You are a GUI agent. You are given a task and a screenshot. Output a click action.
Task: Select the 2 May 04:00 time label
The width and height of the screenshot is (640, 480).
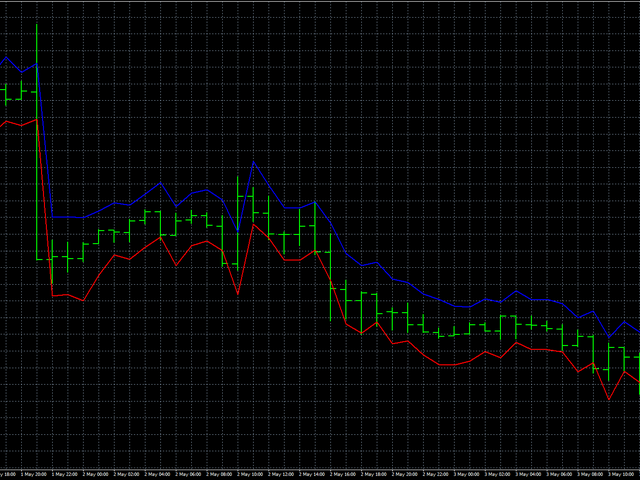pyautogui.click(x=160, y=473)
